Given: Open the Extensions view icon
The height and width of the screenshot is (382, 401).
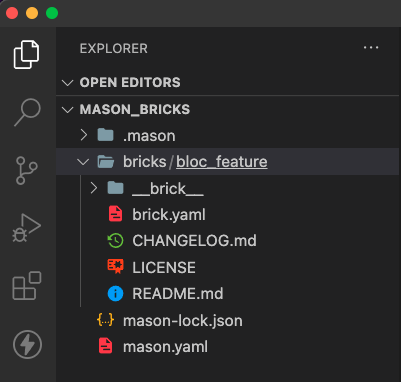Looking at the screenshot, I should coord(27,286).
